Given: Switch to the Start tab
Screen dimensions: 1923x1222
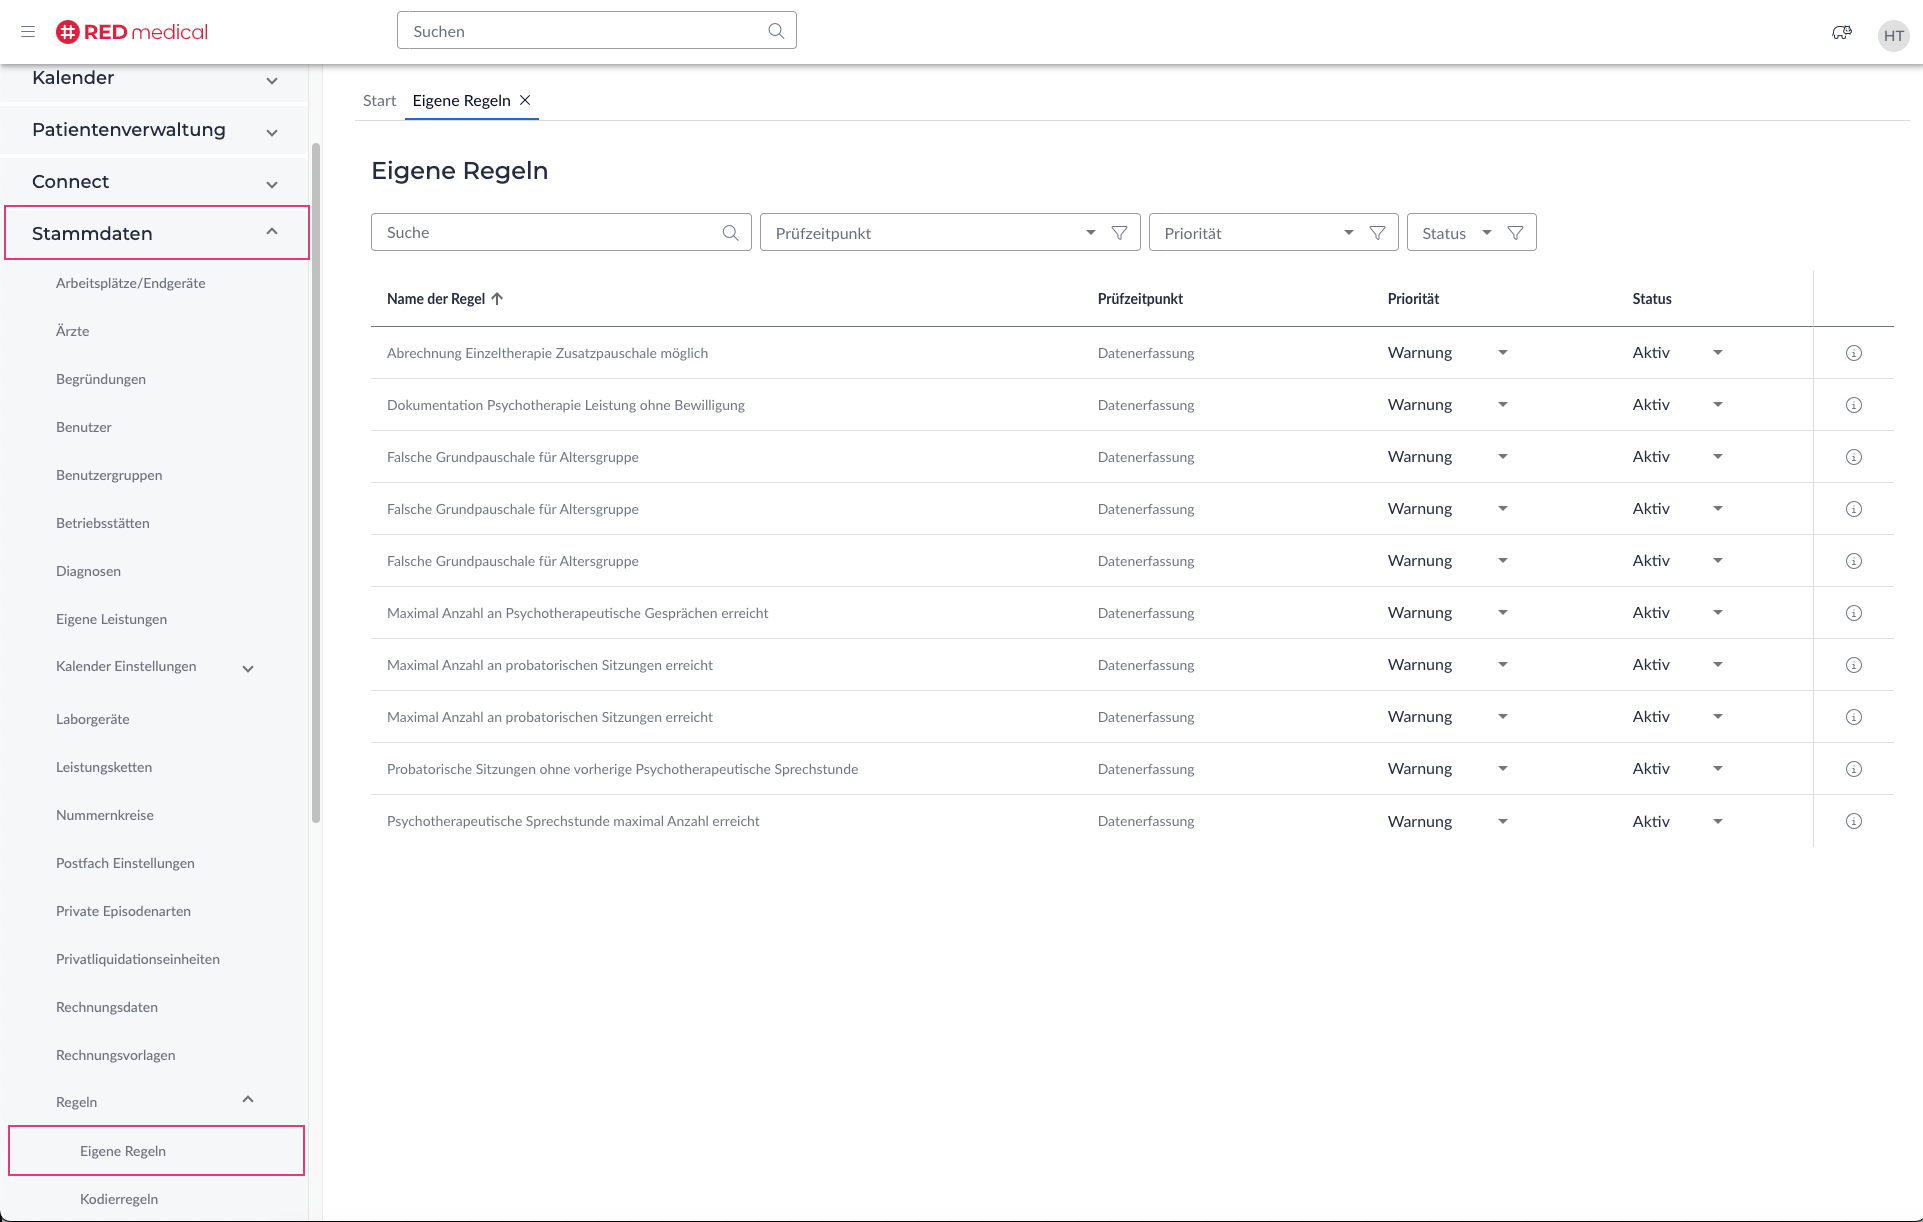Looking at the screenshot, I should tap(379, 100).
